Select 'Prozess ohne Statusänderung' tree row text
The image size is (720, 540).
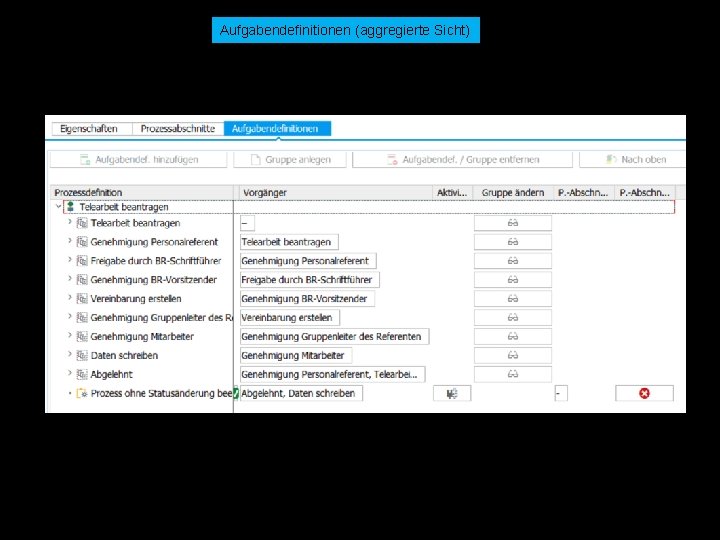pyautogui.click(x=162, y=394)
